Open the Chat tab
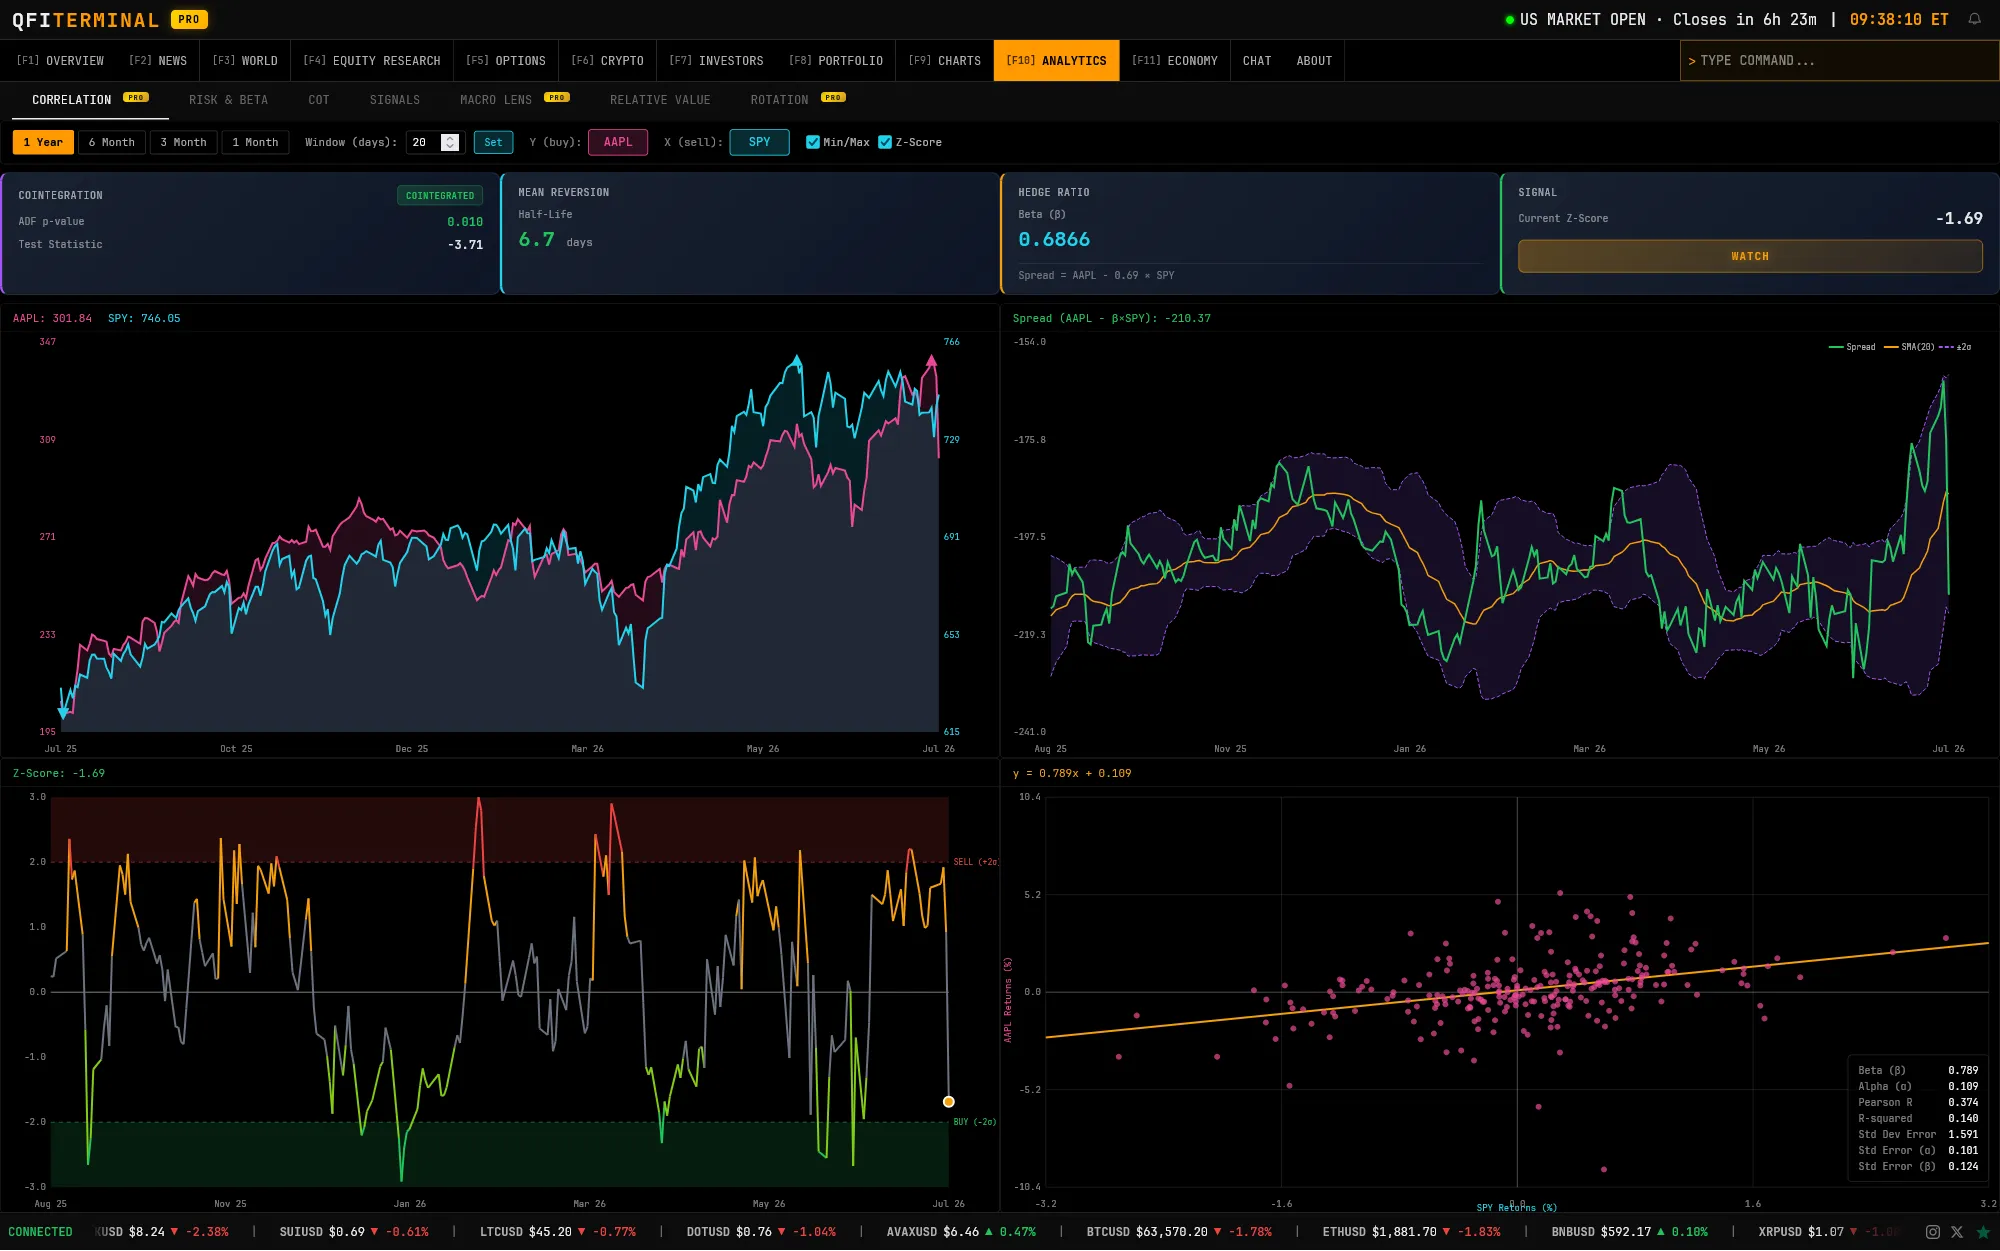Screen dimensions: 2000x1251 click(1257, 61)
